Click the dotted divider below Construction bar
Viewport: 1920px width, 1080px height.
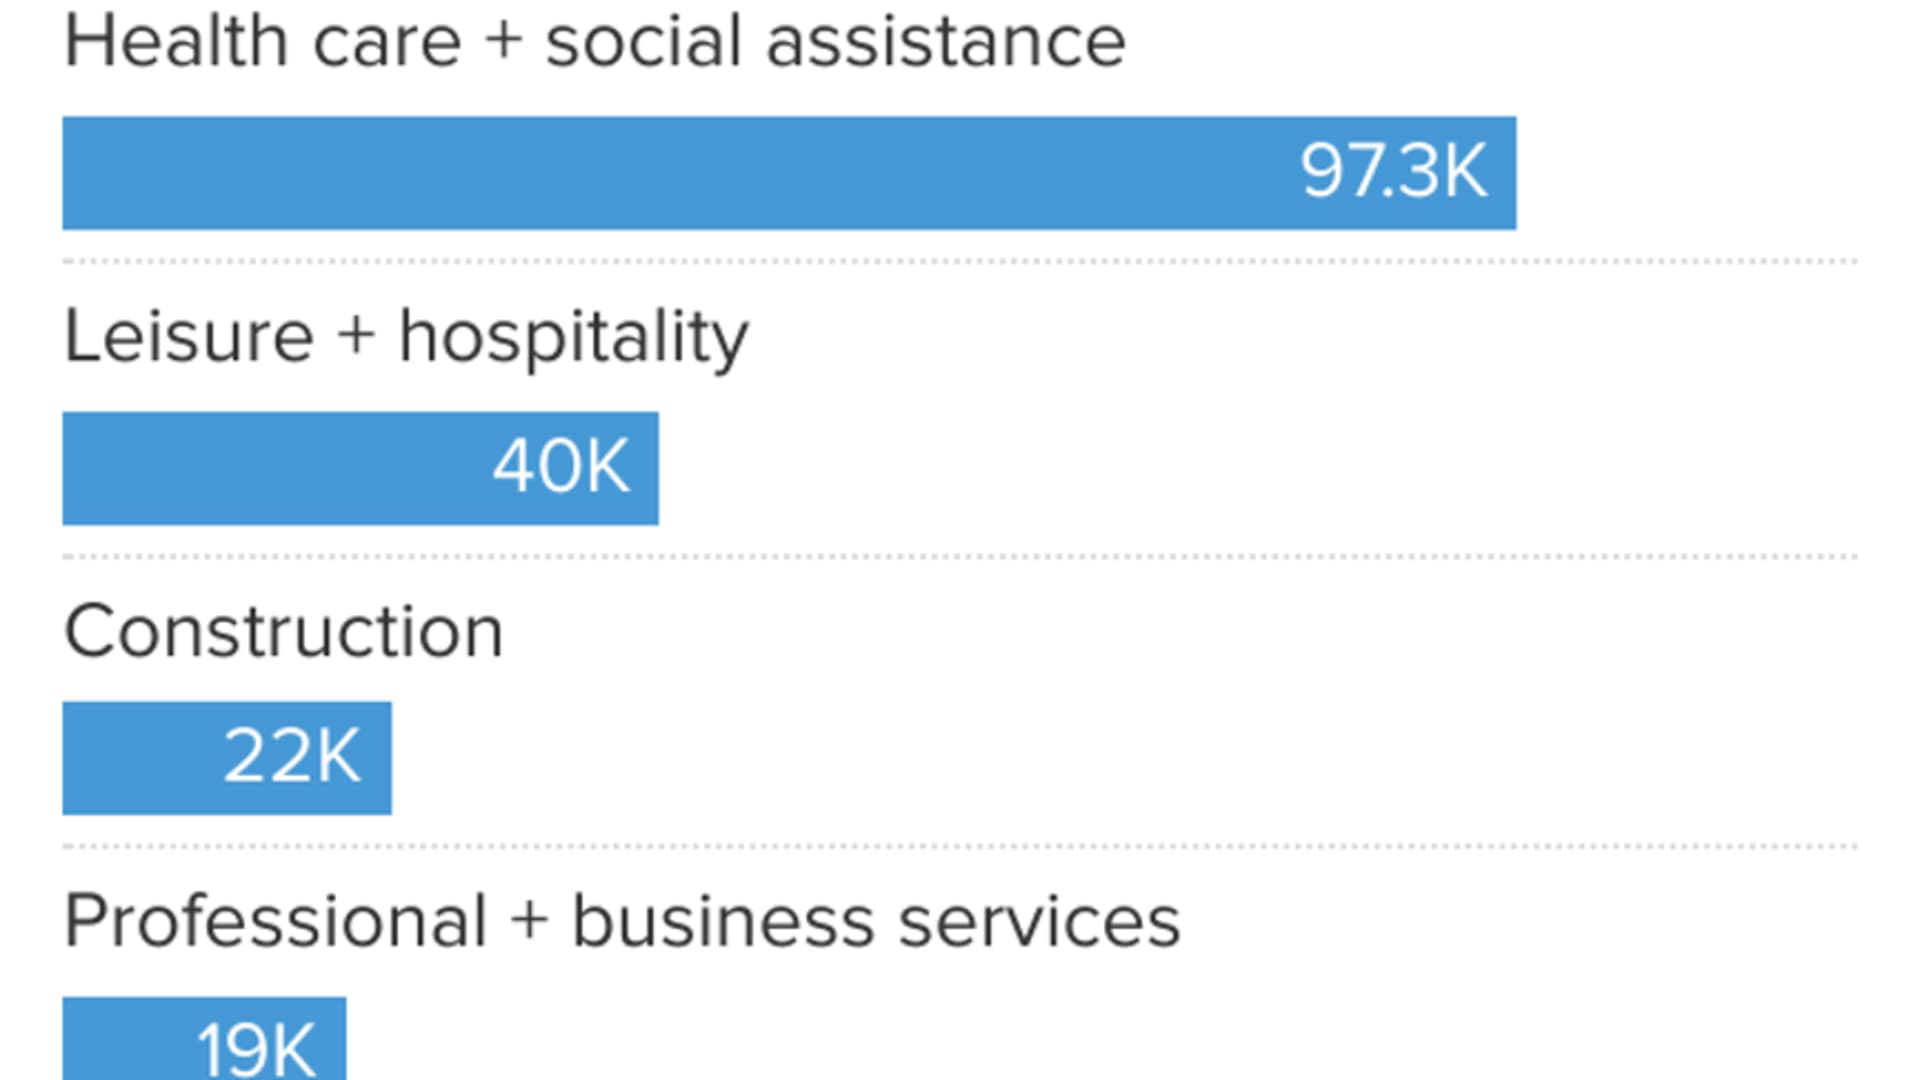tap(960, 846)
